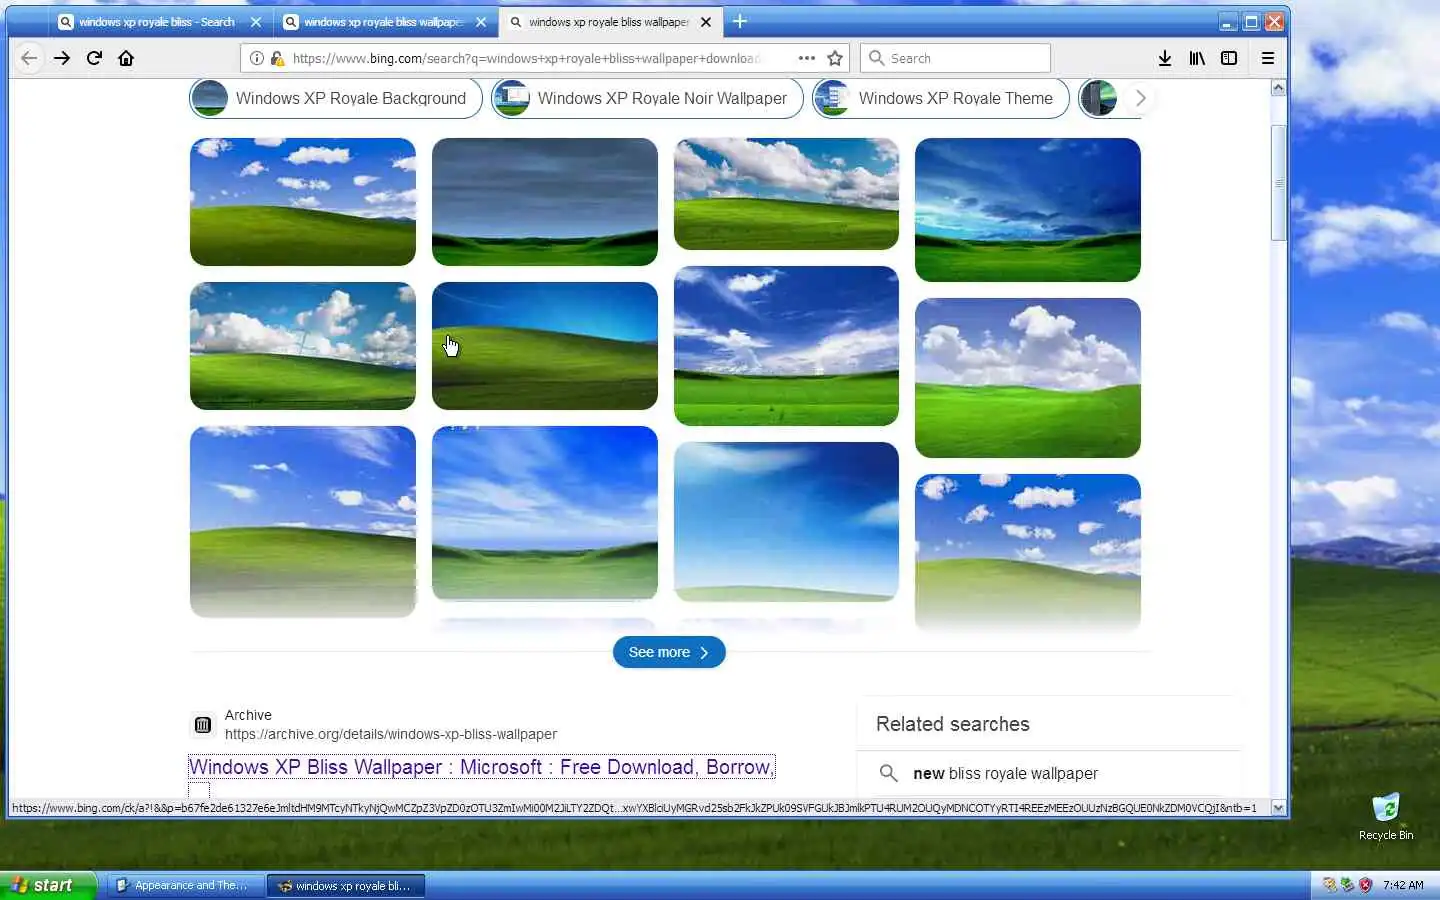Close the first 'bliss - Search' tab
1440x900 pixels.
(x=256, y=21)
